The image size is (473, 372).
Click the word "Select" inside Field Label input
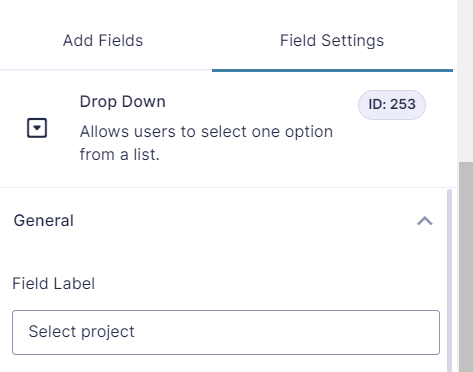53,332
